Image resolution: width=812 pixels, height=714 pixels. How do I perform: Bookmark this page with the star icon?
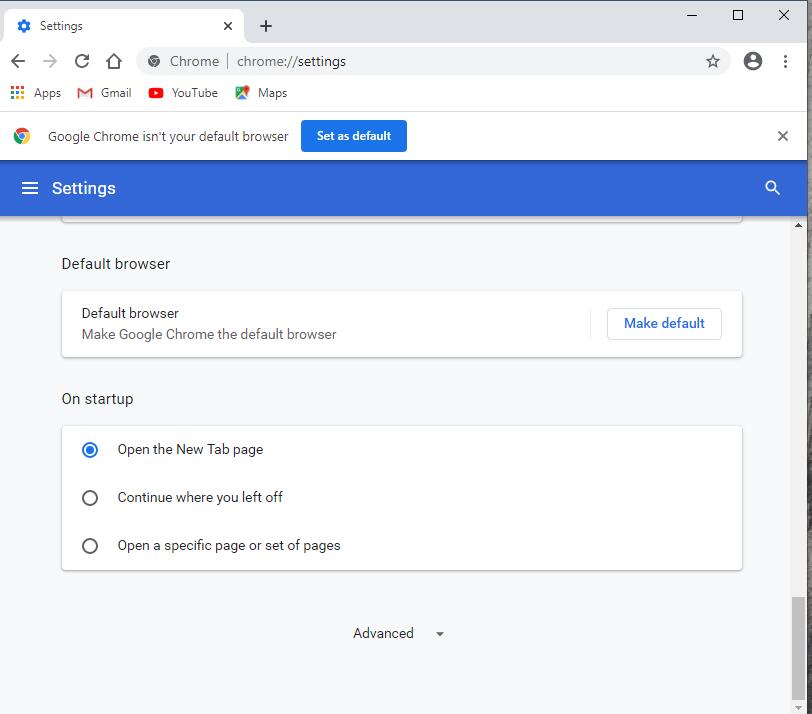tap(713, 61)
